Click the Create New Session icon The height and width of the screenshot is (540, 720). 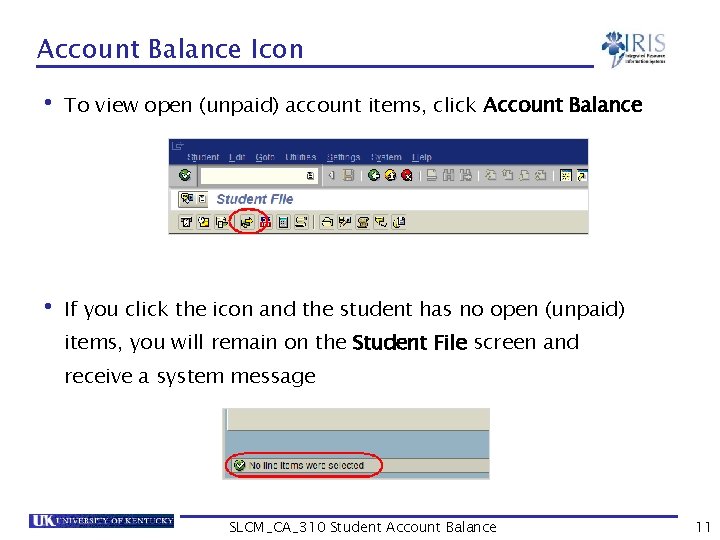tap(566, 175)
